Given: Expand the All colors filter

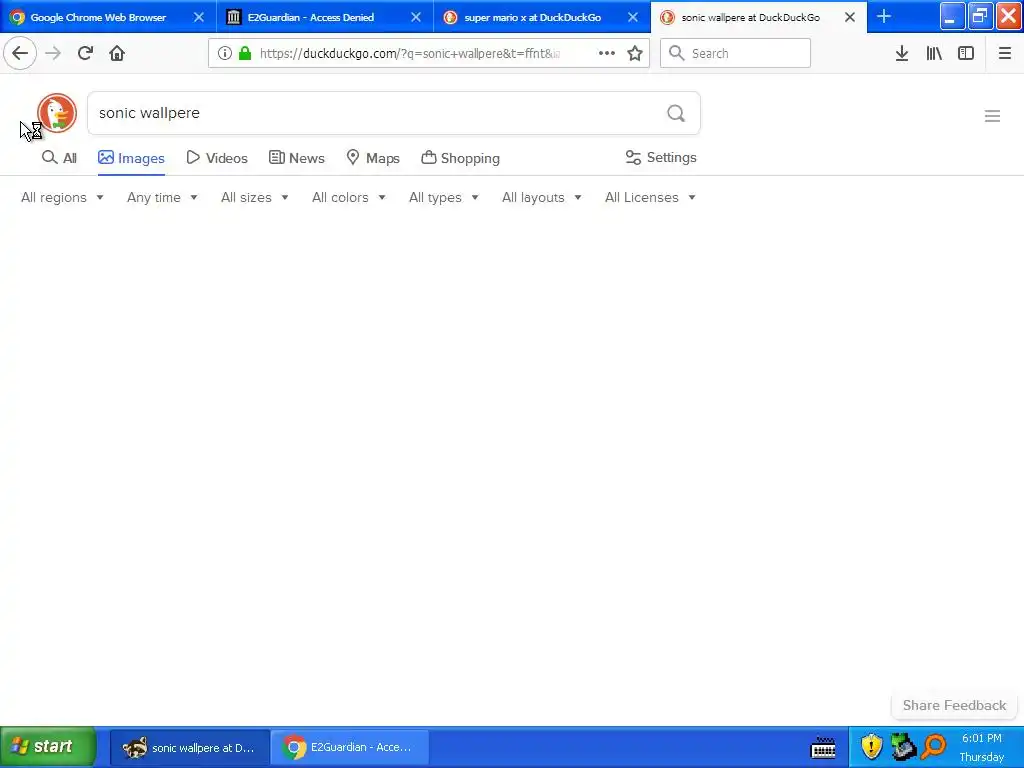Looking at the screenshot, I should click(x=349, y=197).
